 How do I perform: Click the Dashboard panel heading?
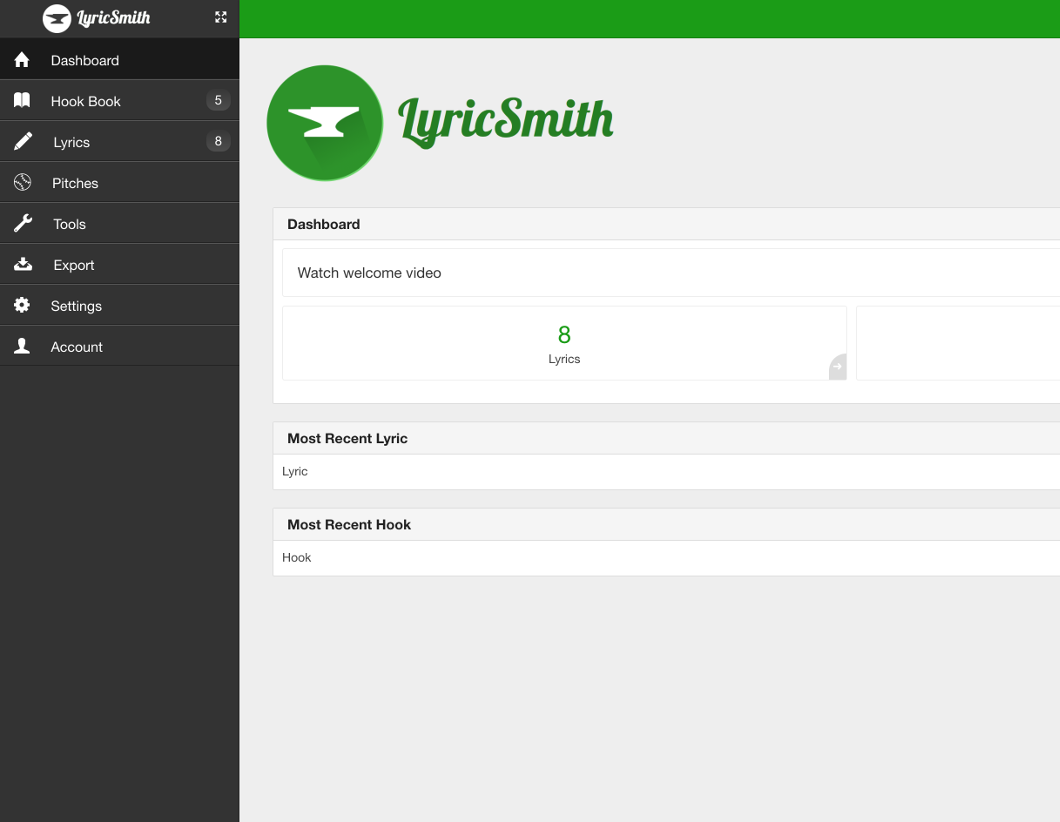[324, 224]
